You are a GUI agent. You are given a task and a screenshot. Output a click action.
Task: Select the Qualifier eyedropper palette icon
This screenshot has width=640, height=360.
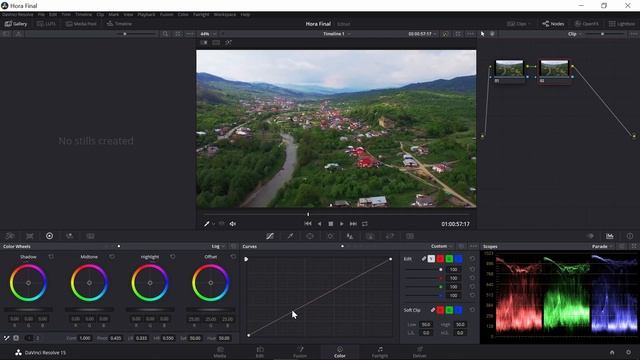(290, 236)
